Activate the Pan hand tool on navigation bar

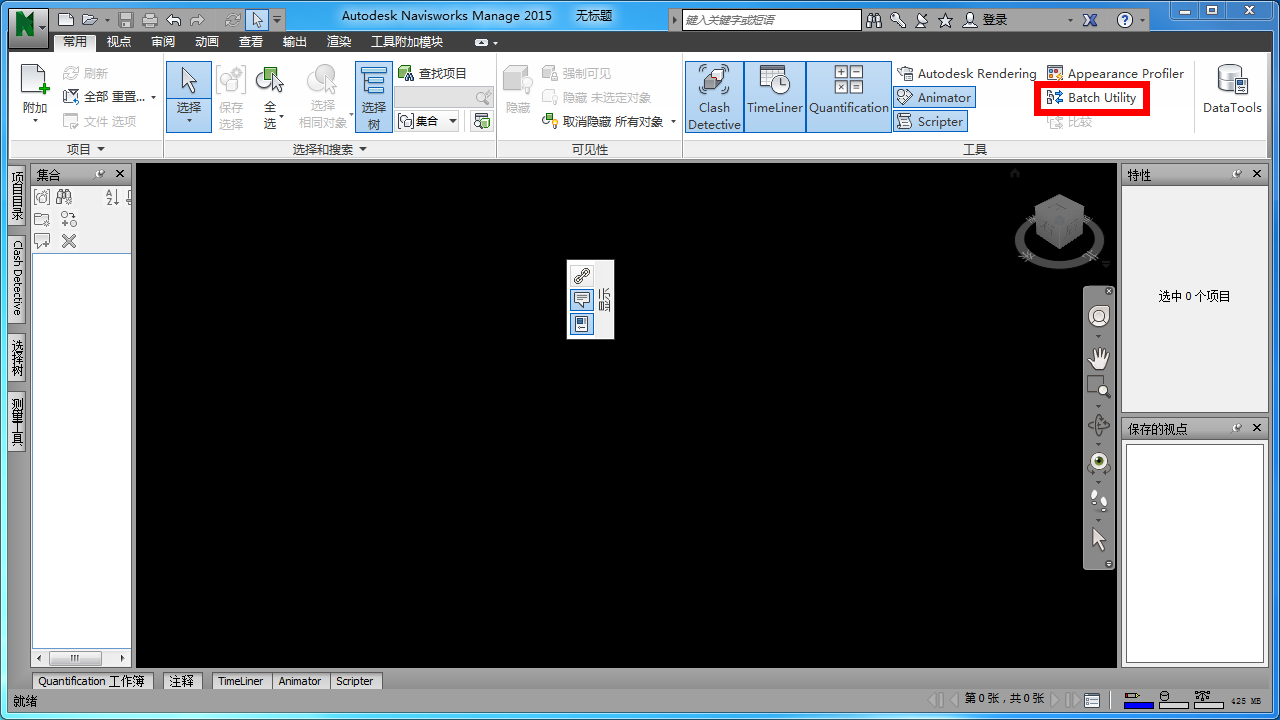coord(1099,358)
